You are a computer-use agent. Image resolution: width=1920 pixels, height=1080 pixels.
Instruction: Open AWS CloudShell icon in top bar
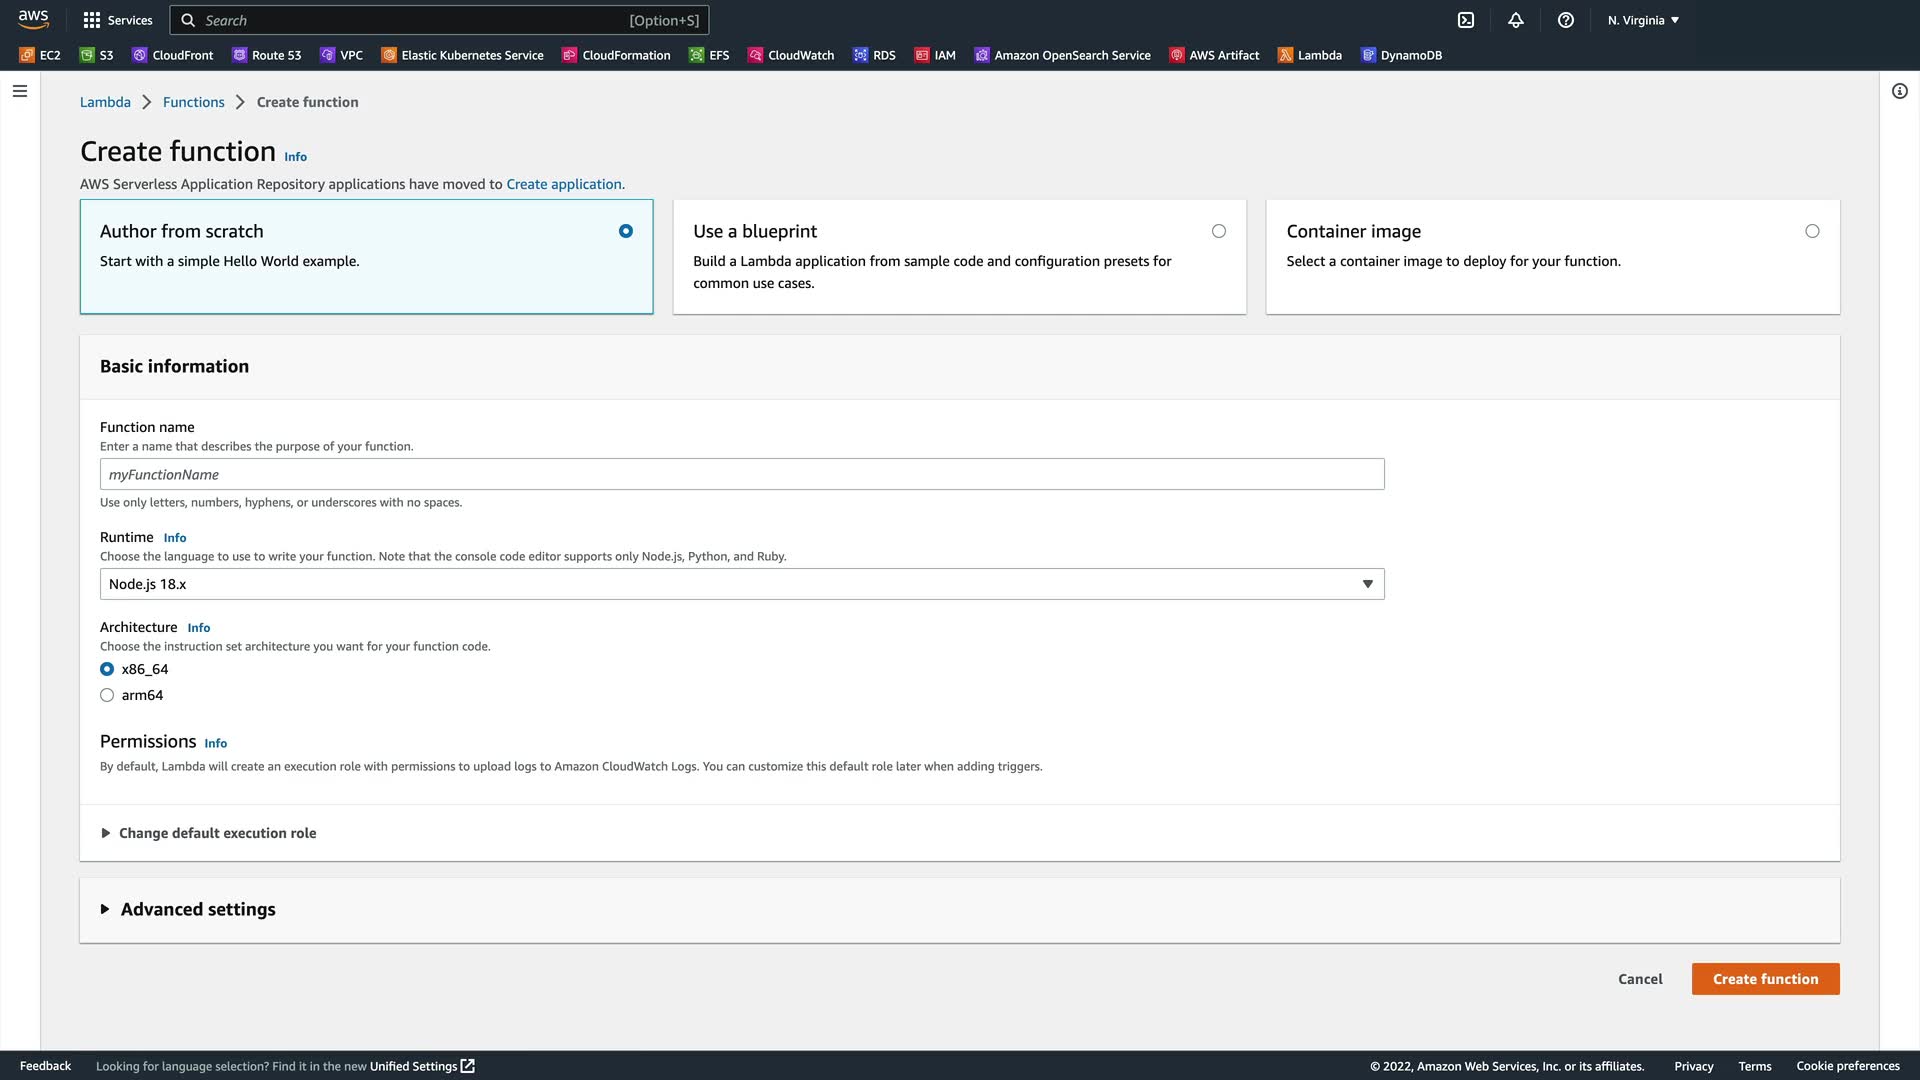pos(1466,20)
